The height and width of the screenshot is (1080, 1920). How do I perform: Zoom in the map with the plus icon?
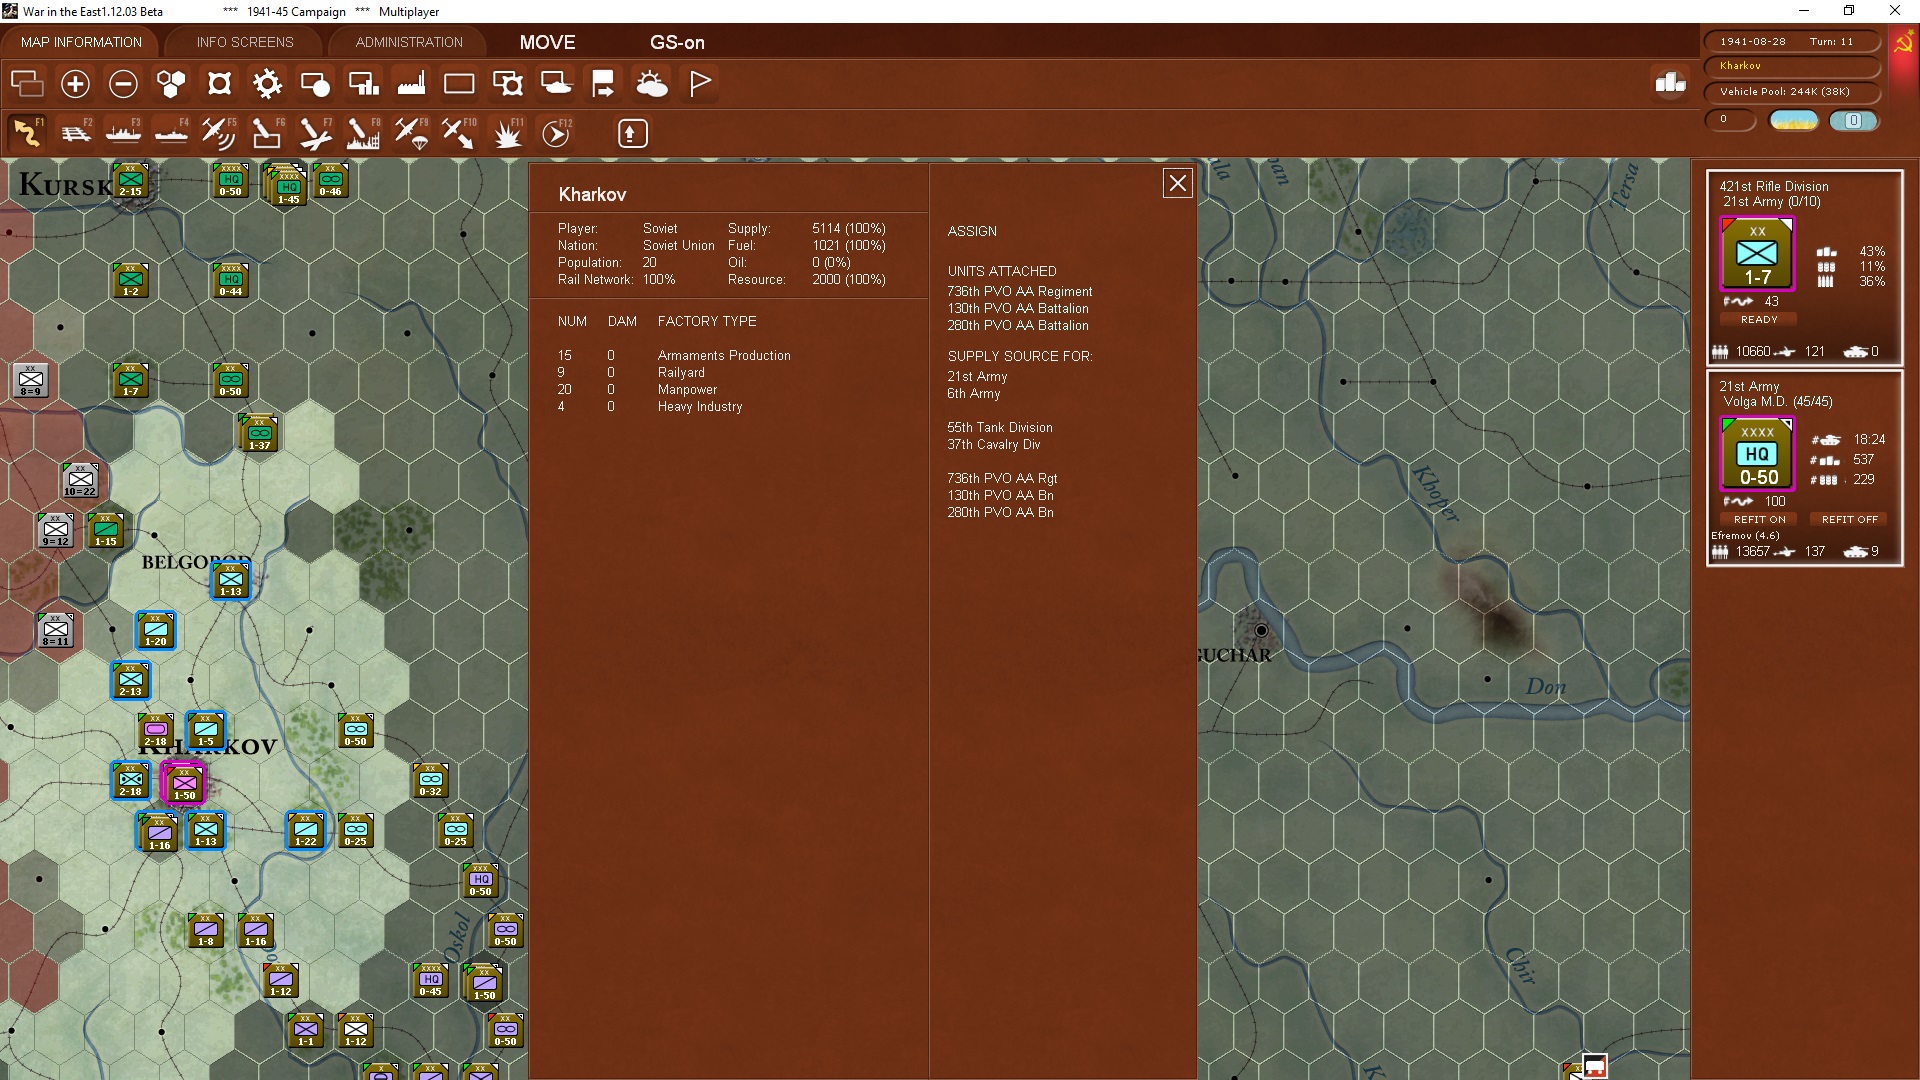tap(75, 84)
